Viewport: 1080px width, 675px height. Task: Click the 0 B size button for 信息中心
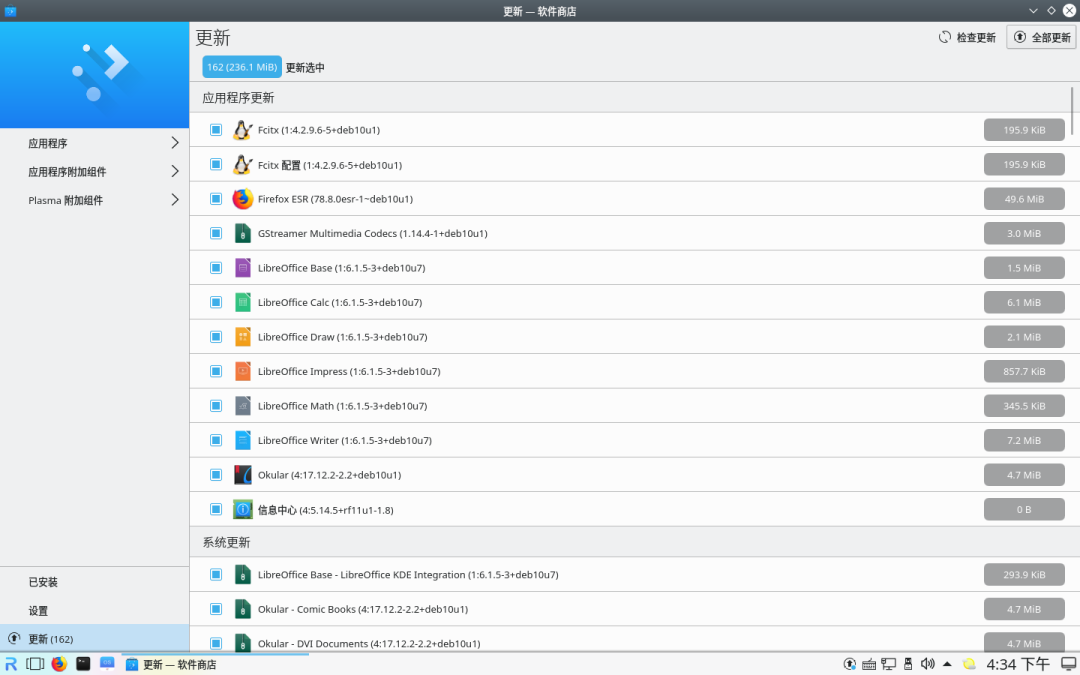(1024, 510)
